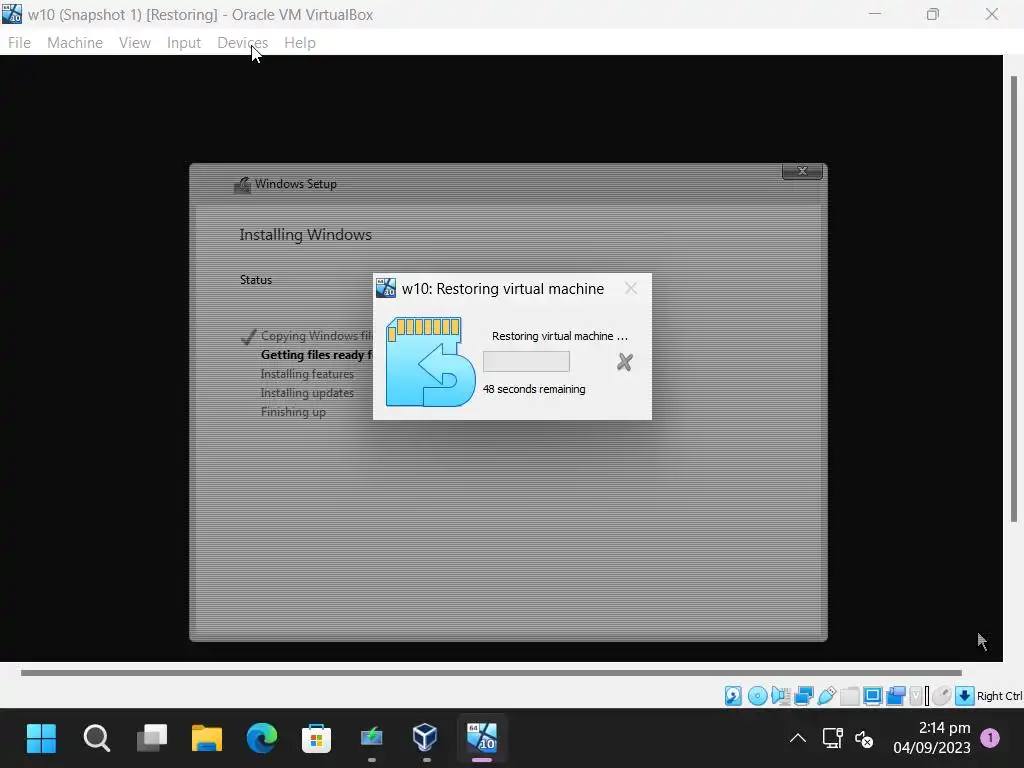The width and height of the screenshot is (1024, 768).
Task: Click the network adapter status icon
Action: [x=803, y=696]
